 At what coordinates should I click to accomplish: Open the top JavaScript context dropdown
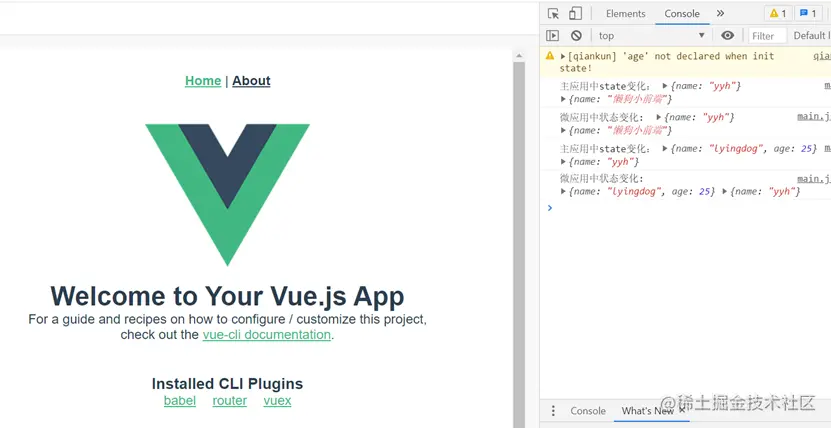pos(652,35)
